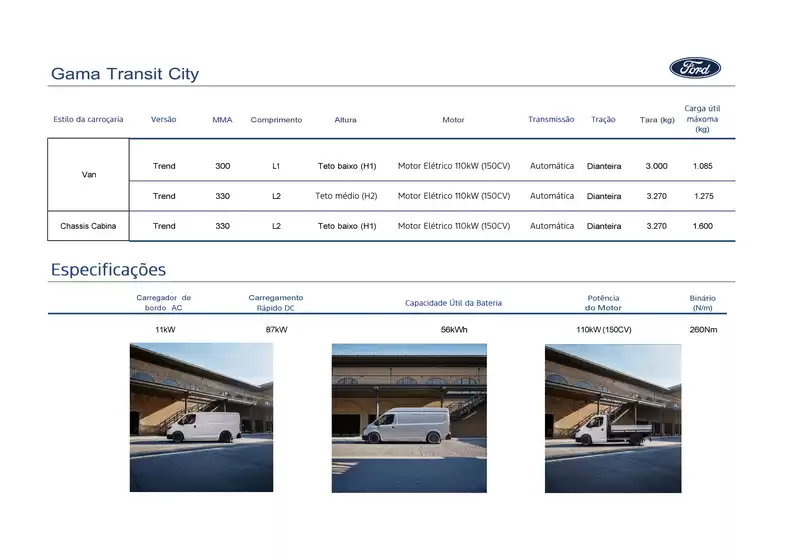Click the 'Carregador de bordo AC' label

(x=163, y=303)
